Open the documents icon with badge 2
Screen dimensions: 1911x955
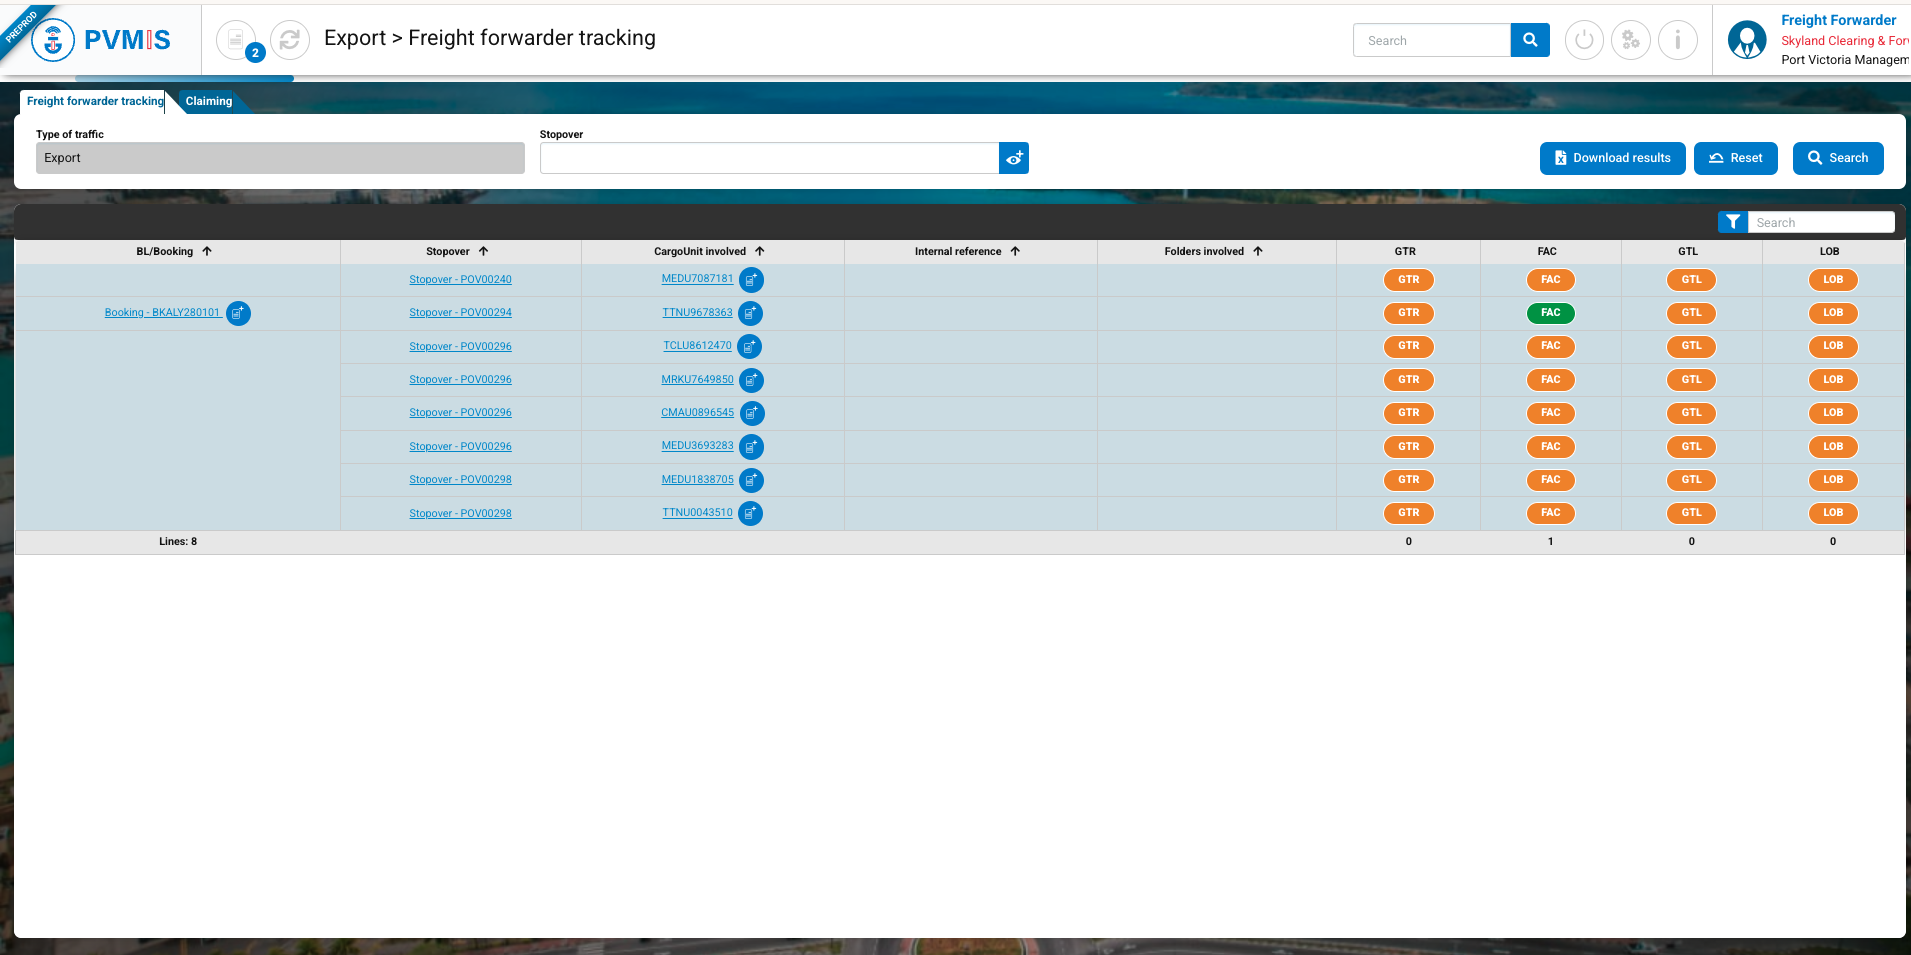(237, 40)
